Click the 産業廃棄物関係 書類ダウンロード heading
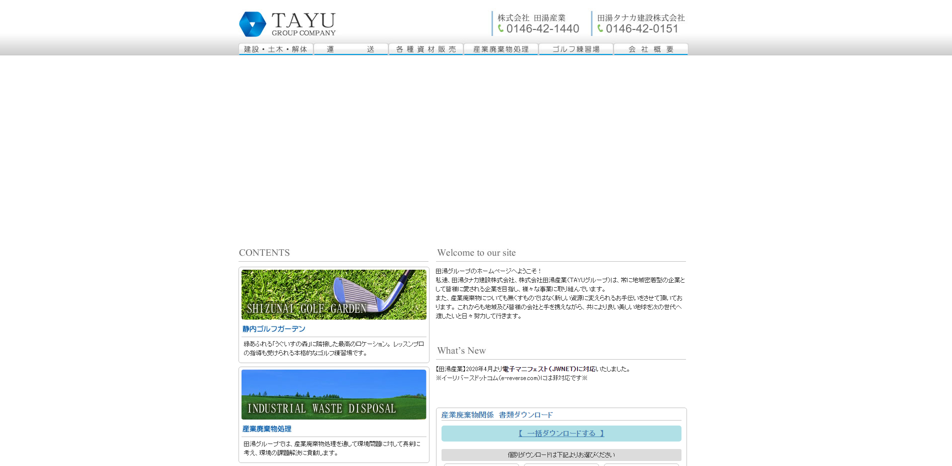Viewport: 952px width, 466px height. pyautogui.click(x=497, y=415)
